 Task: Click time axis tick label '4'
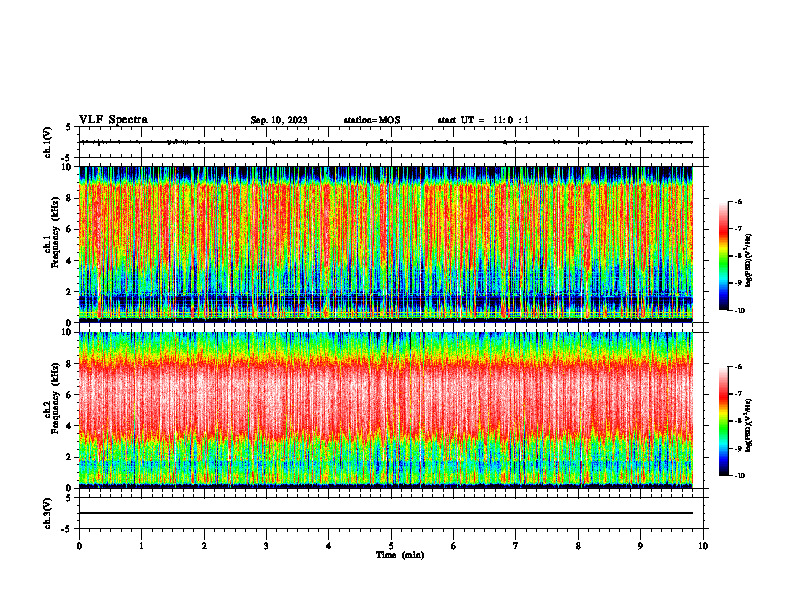pyautogui.click(x=329, y=546)
